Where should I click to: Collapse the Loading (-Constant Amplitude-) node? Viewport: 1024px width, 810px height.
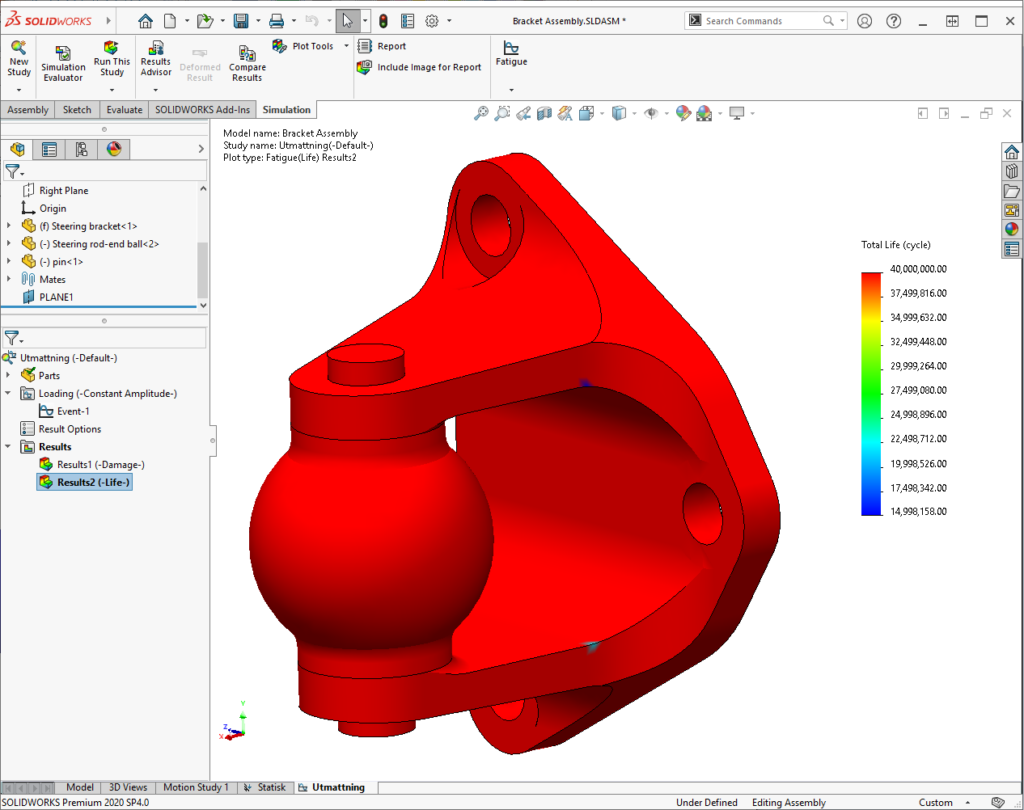[9, 394]
